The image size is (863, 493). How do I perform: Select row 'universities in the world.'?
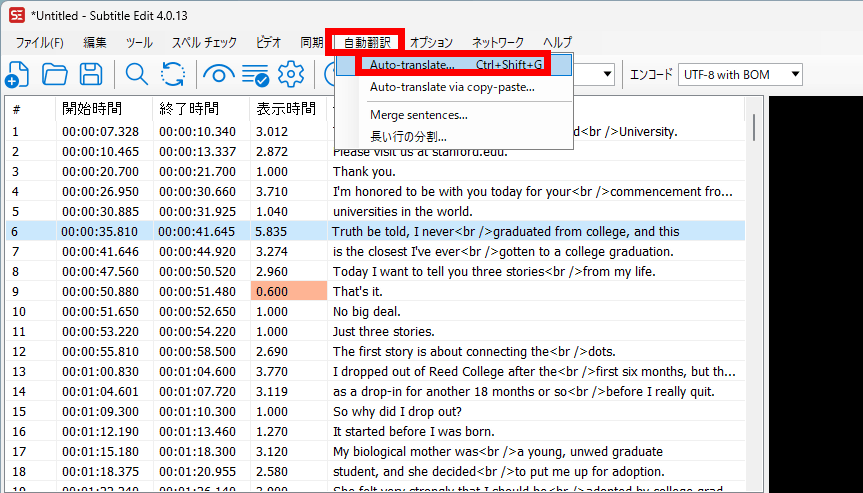pos(375,211)
